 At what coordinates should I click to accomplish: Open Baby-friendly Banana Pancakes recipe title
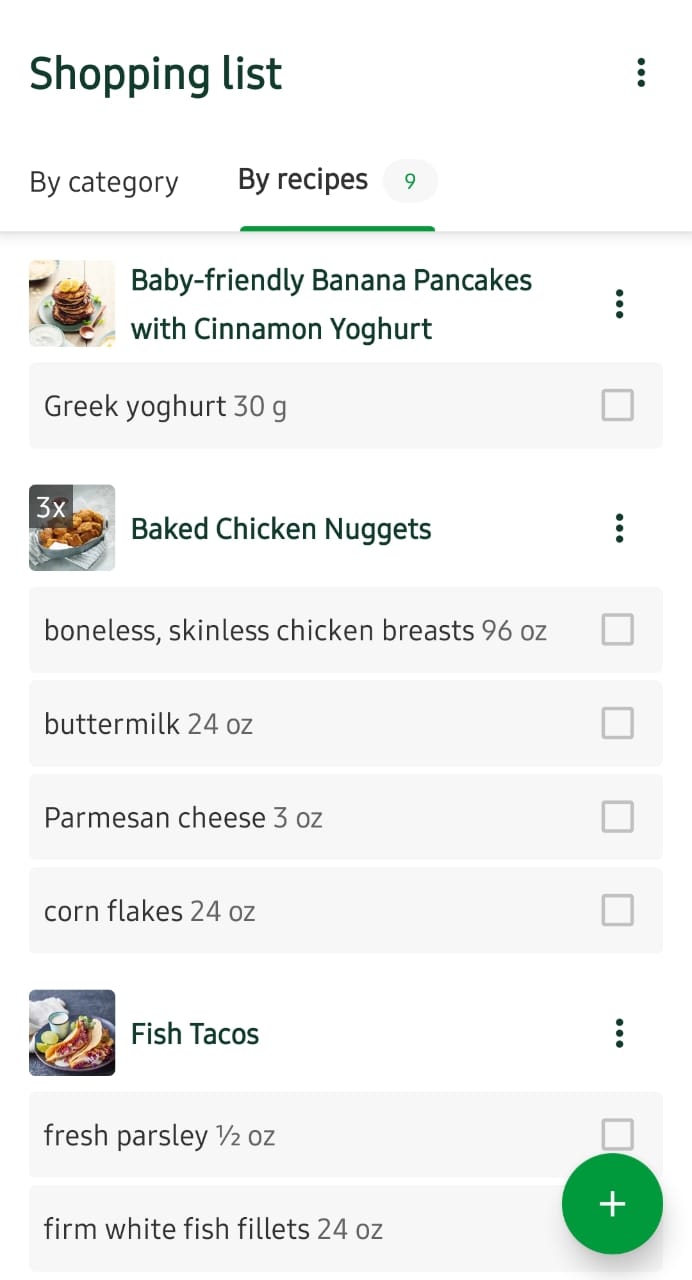(331, 304)
